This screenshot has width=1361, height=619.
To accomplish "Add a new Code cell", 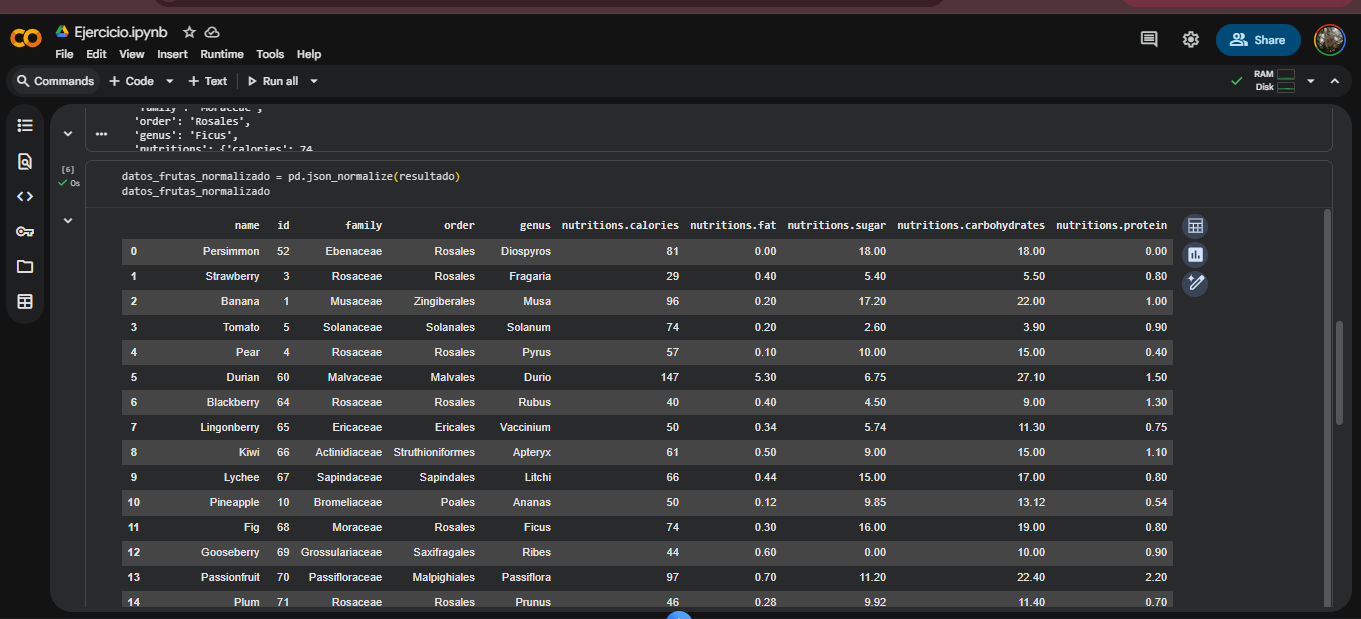I will point(131,81).
